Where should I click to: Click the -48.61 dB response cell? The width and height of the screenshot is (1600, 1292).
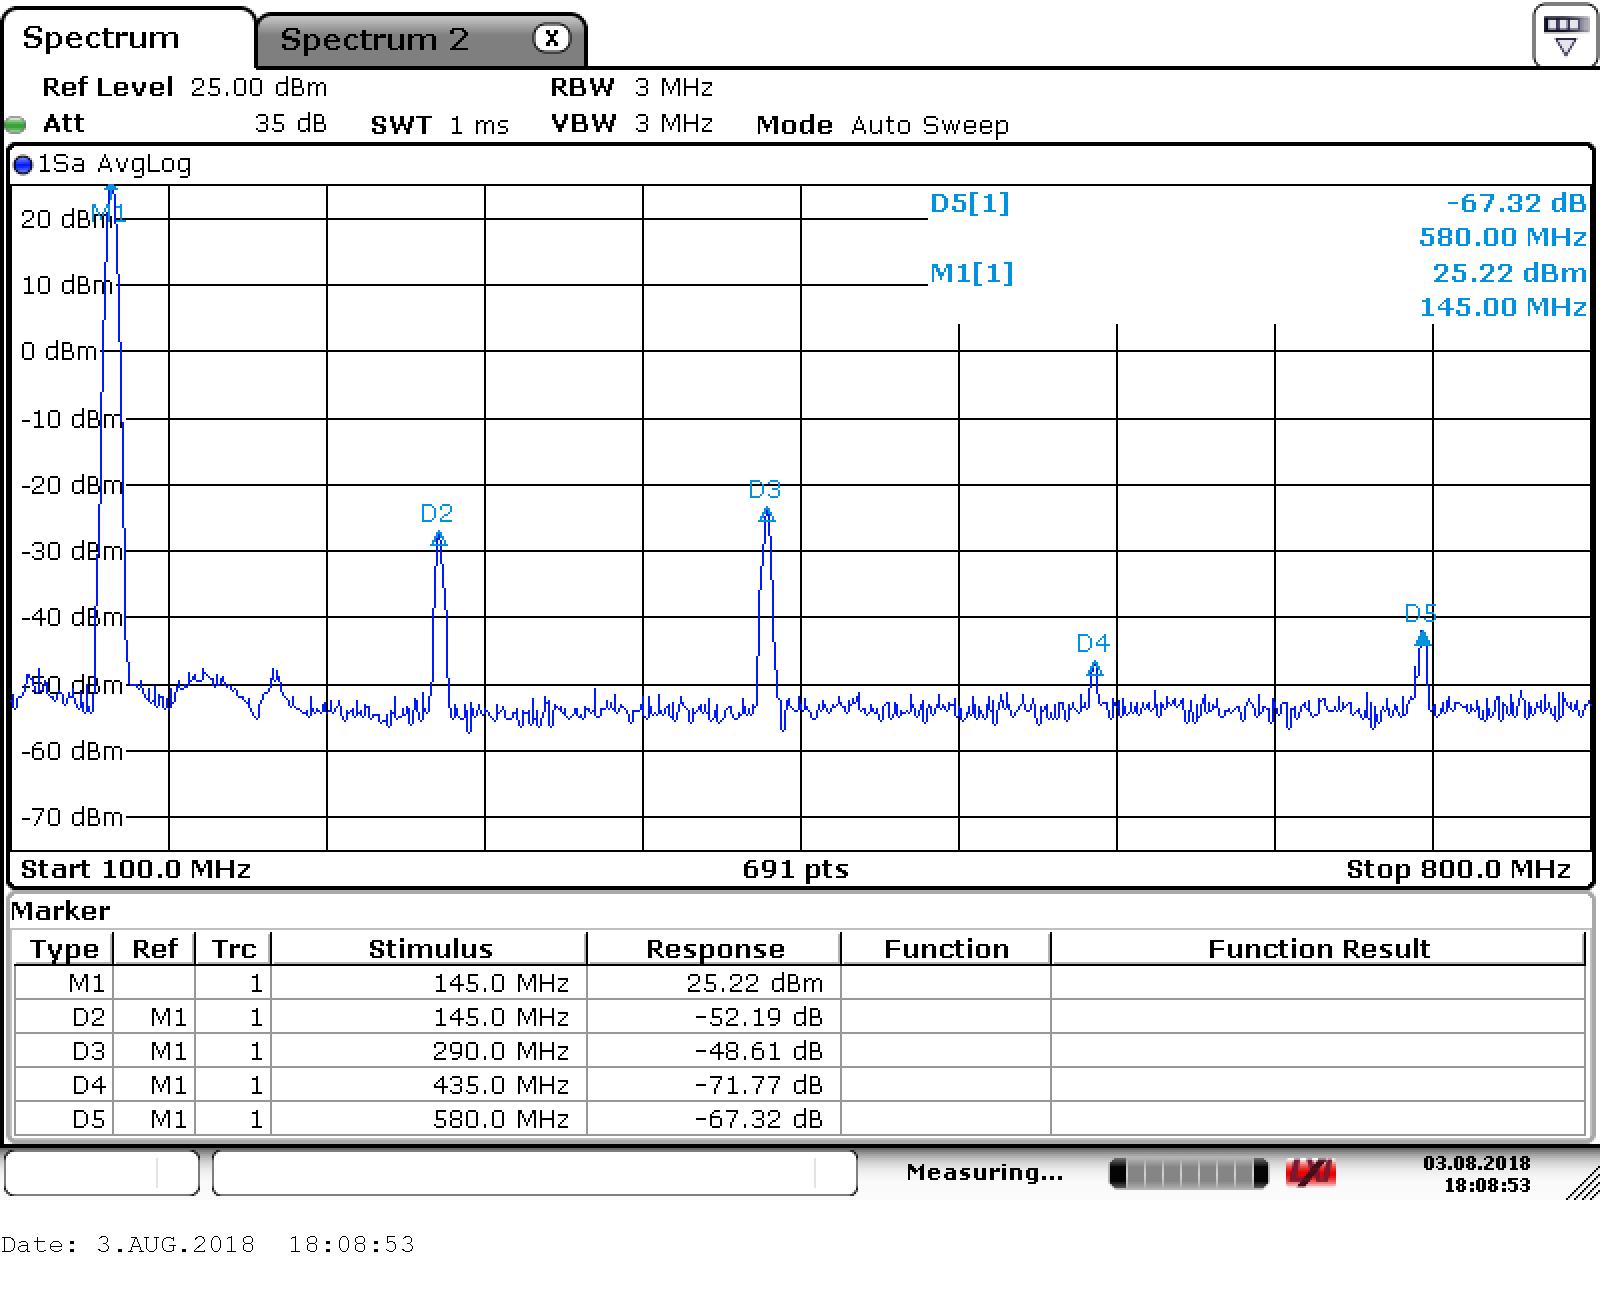click(x=714, y=1051)
